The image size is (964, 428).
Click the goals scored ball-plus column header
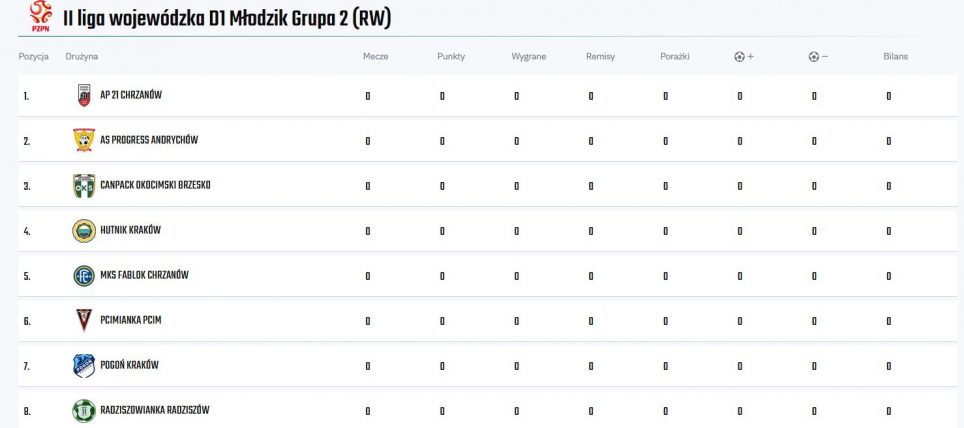point(743,57)
